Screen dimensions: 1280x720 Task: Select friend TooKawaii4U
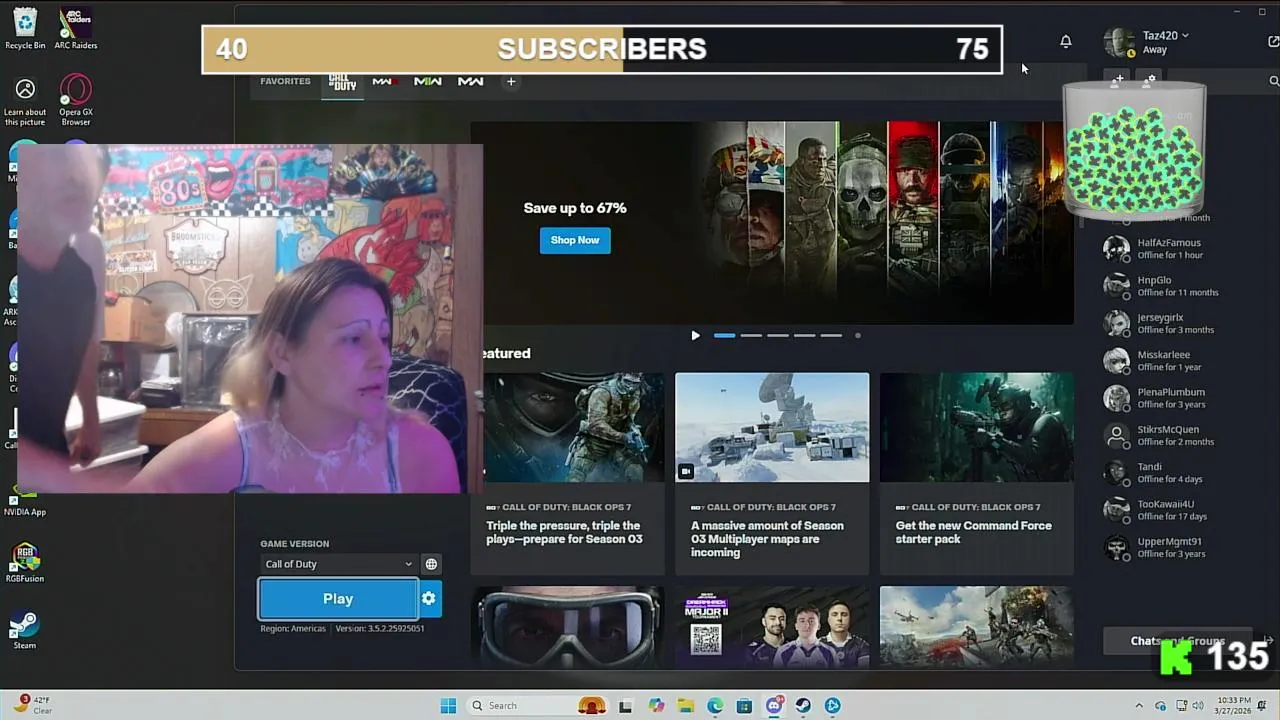[1170, 510]
